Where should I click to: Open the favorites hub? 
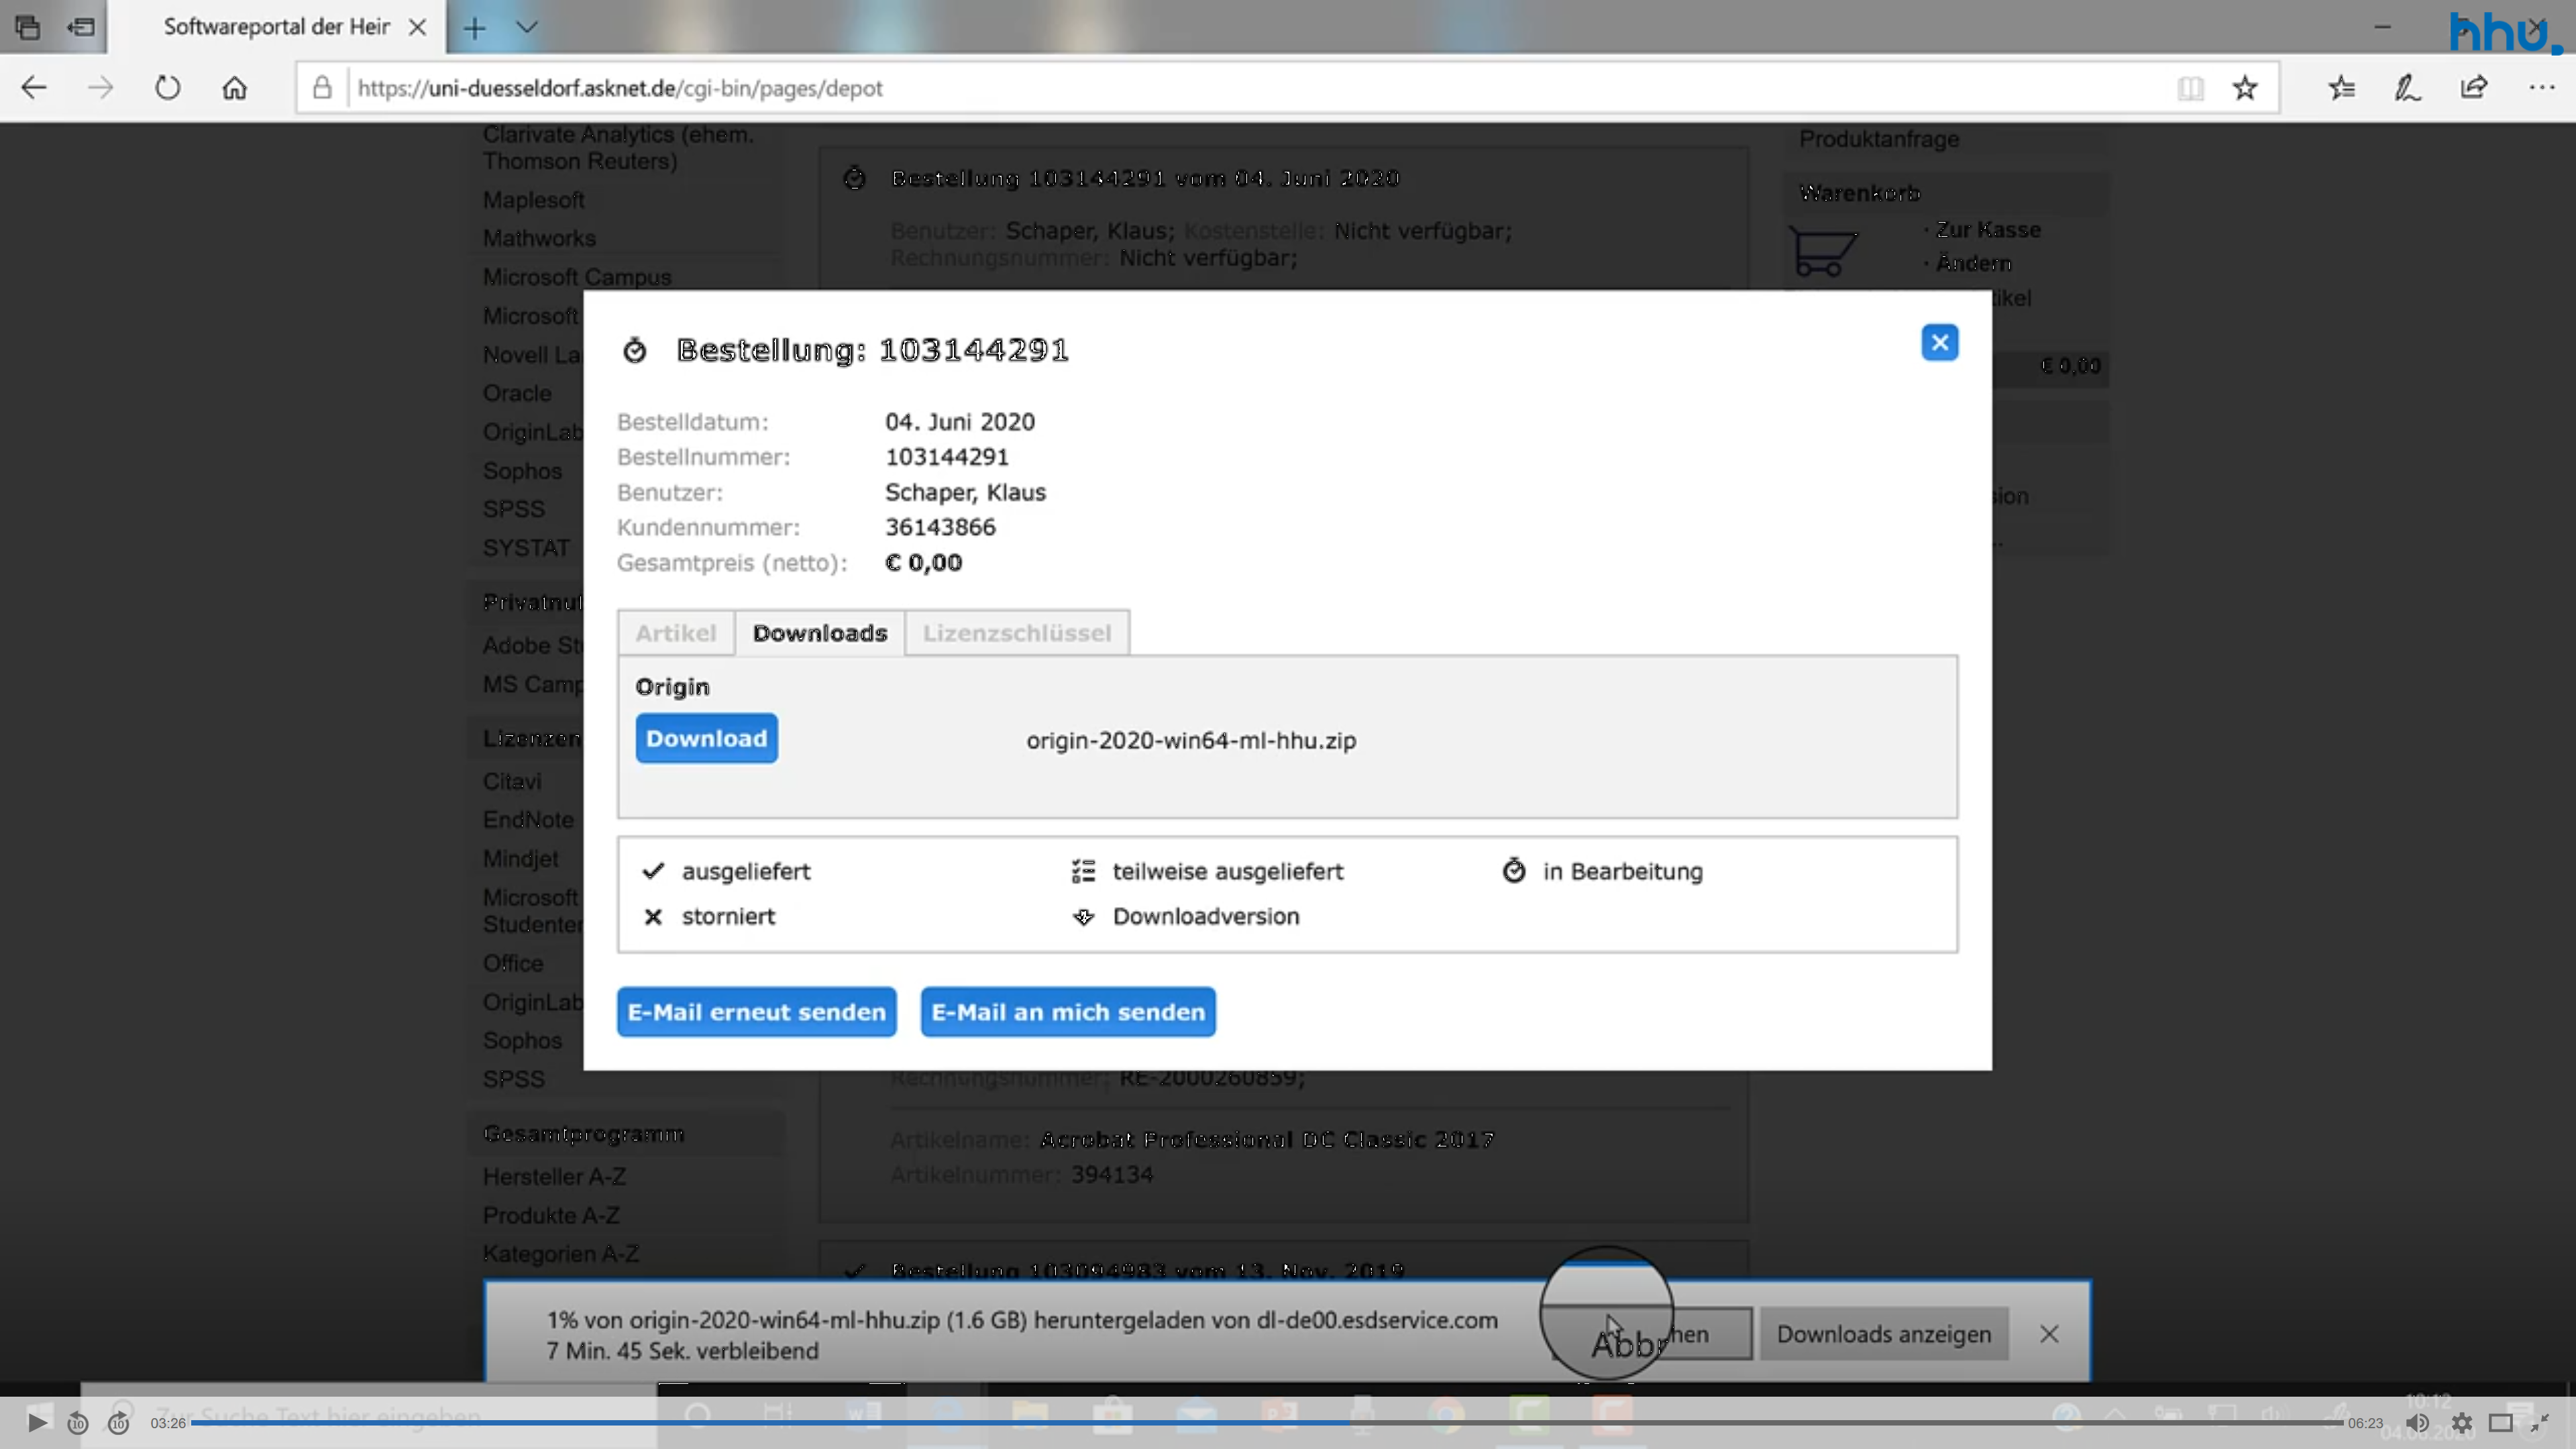point(2341,88)
